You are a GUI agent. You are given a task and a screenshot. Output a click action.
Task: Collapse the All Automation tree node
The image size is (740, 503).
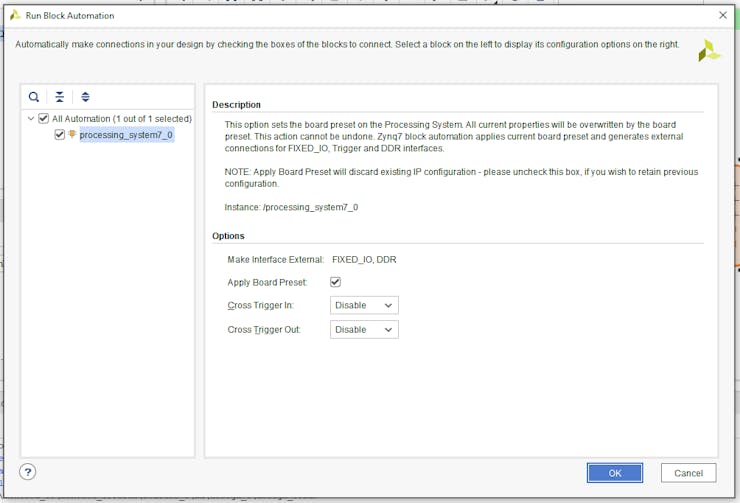[x=31, y=119]
